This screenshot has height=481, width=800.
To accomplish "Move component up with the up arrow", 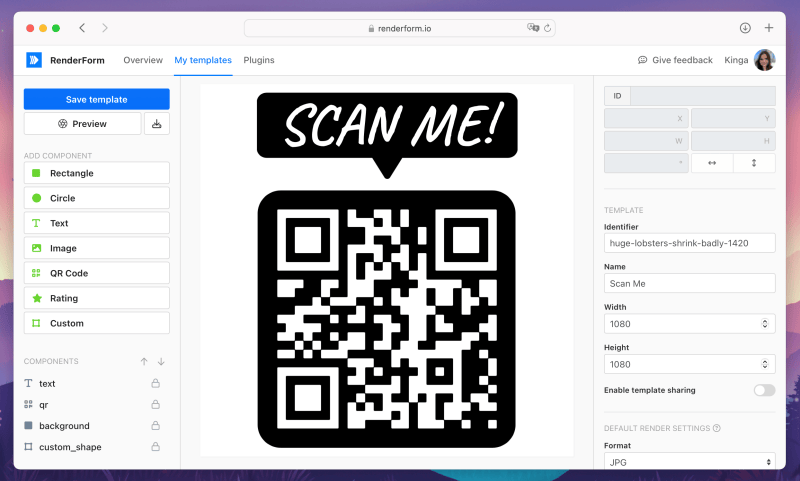I will pyautogui.click(x=144, y=362).
